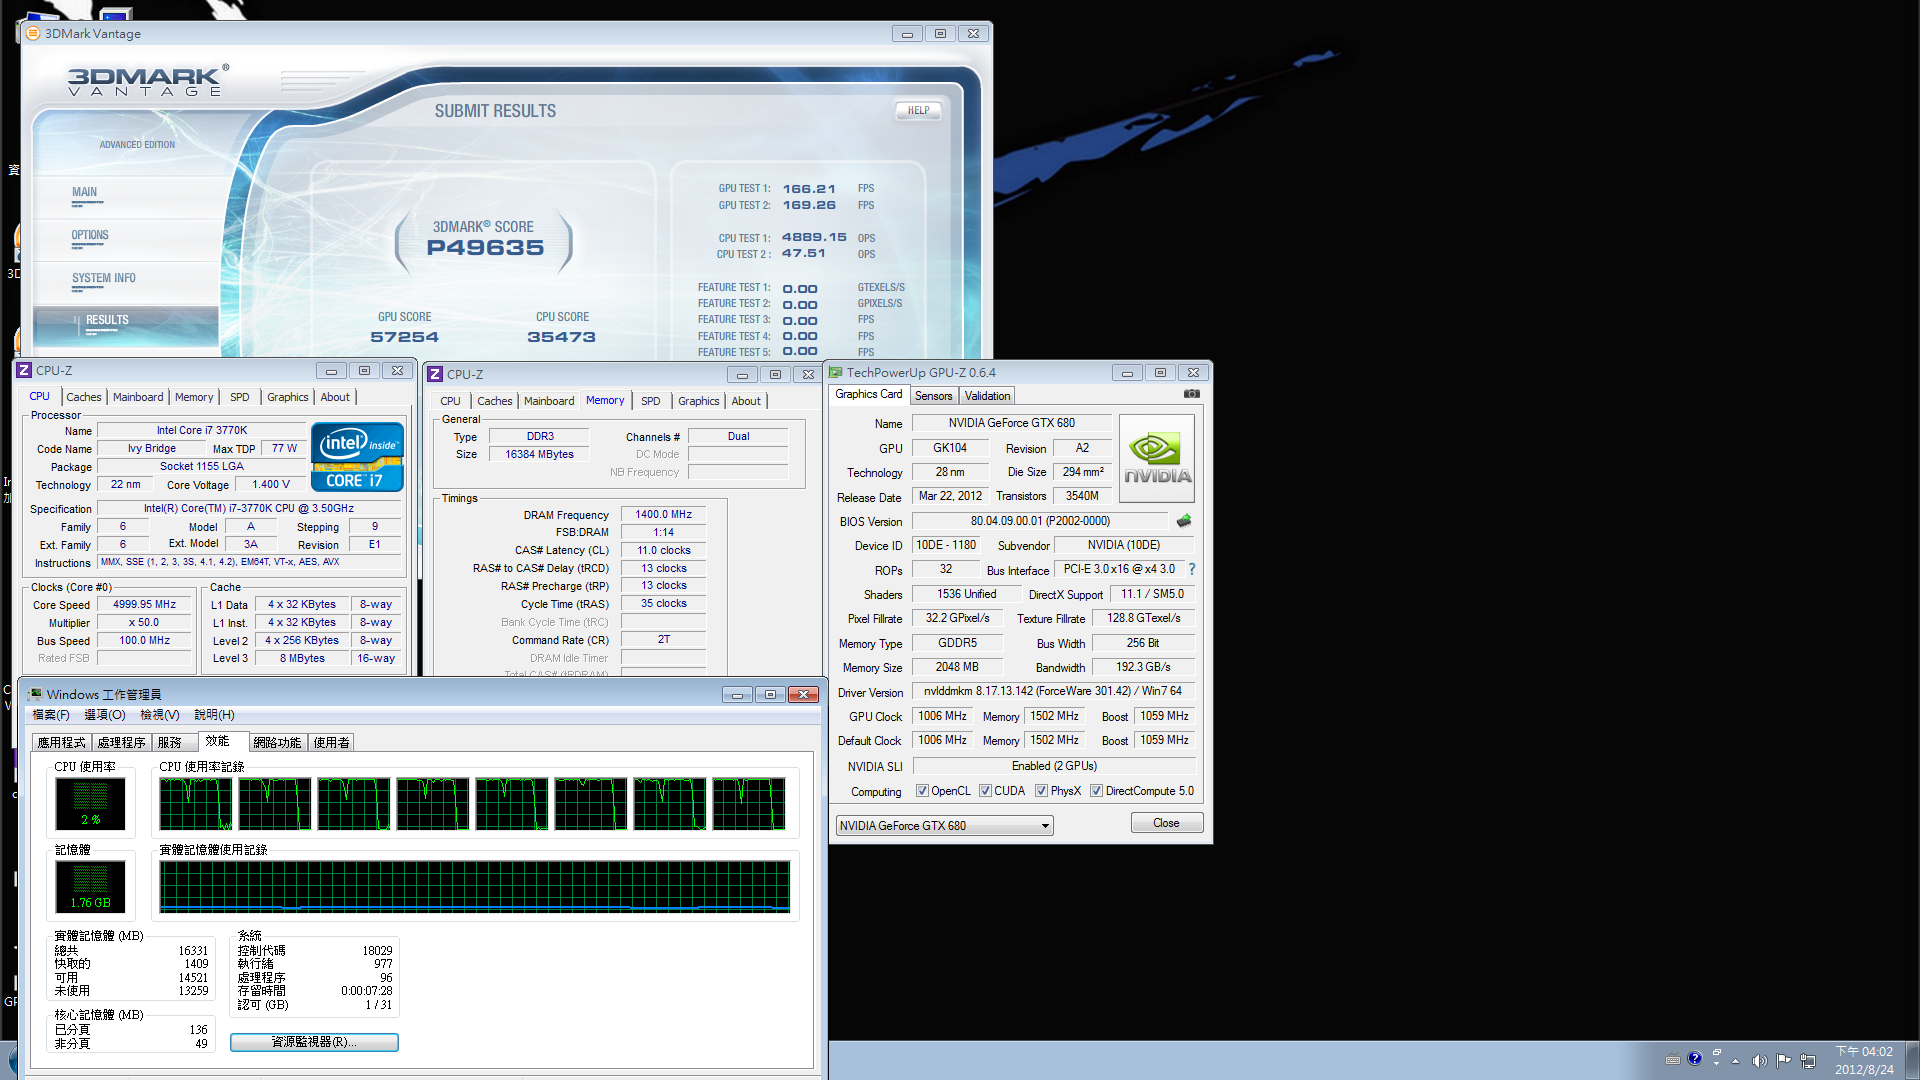
Task: Click the 3DMark Vantage title bar icon
Action: point(33,33)
